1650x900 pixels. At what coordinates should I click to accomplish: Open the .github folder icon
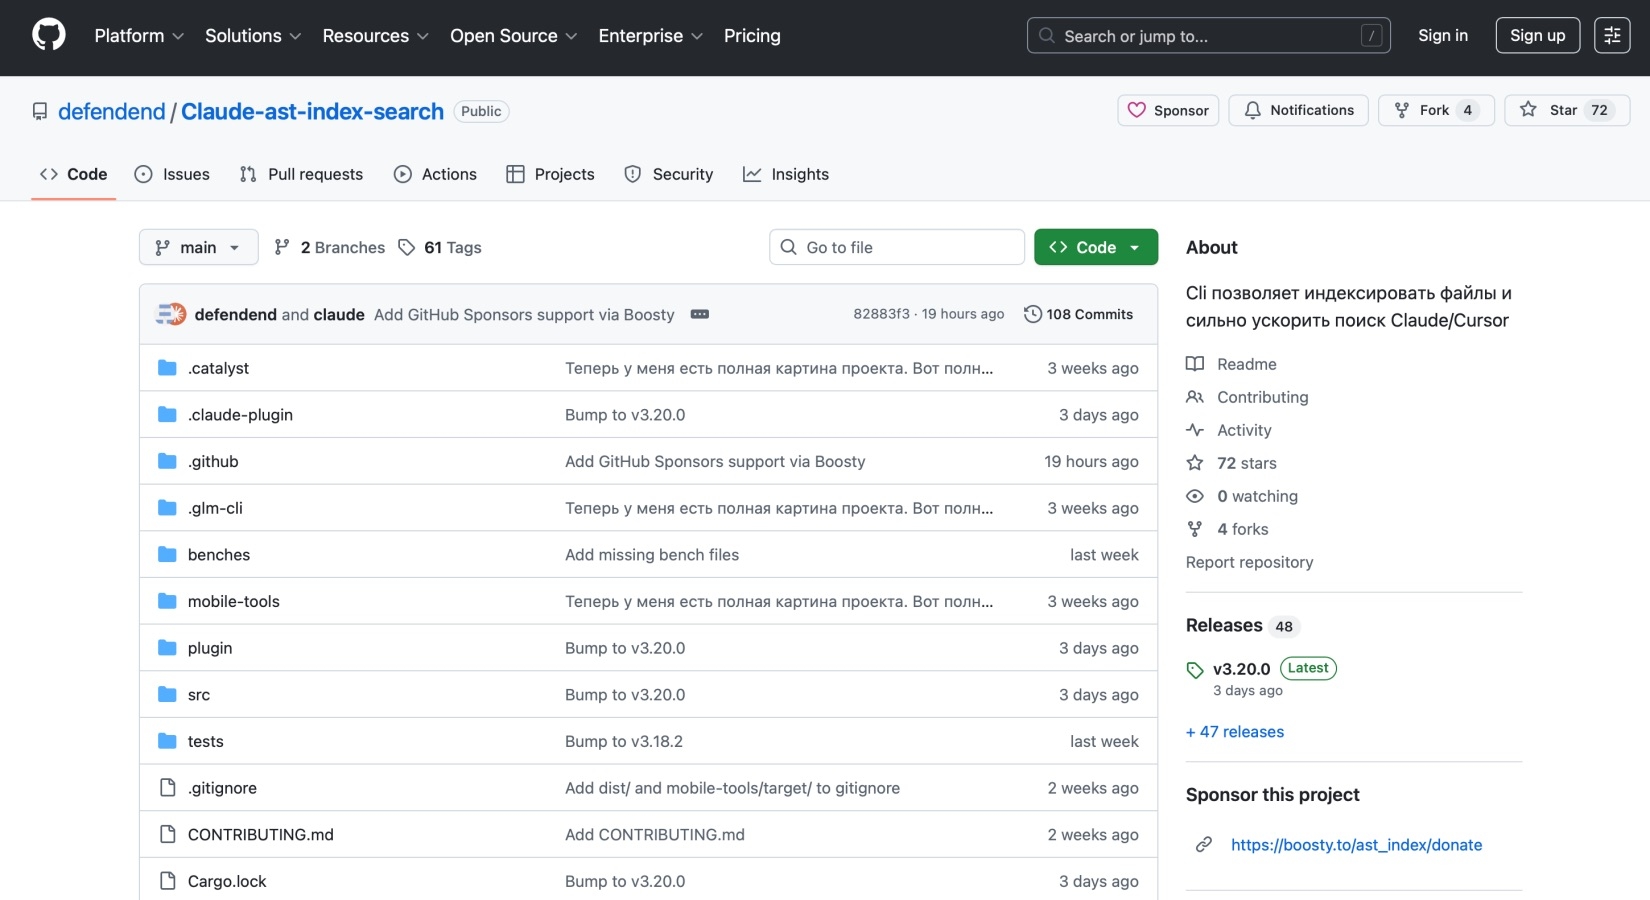167,461
